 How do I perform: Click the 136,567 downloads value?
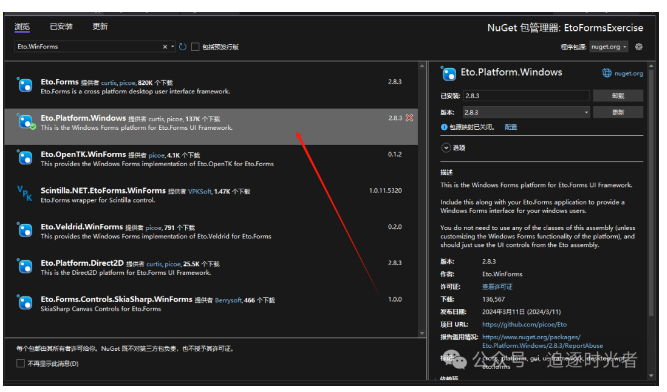[493, 299]
